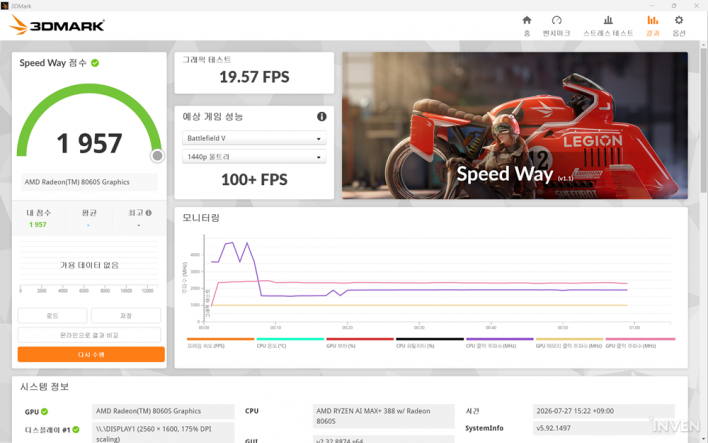Toggle the cyan CPU 온도 (°C) legend

[290, 343]
